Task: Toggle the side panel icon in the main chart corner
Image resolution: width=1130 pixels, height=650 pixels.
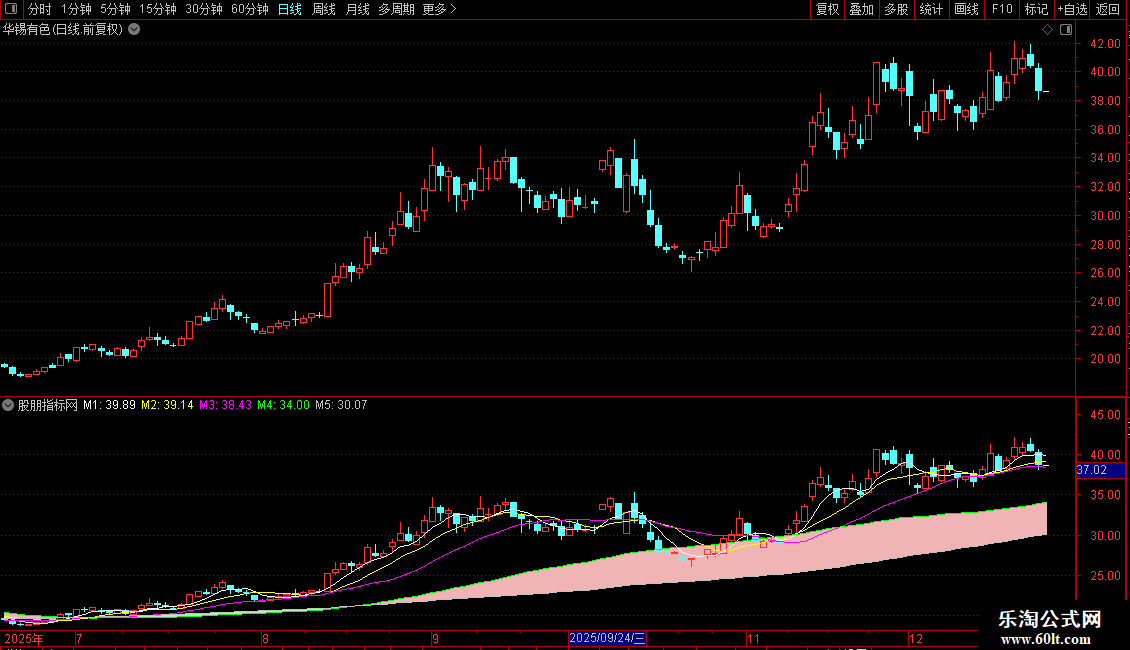Action: pos(1066,30)
